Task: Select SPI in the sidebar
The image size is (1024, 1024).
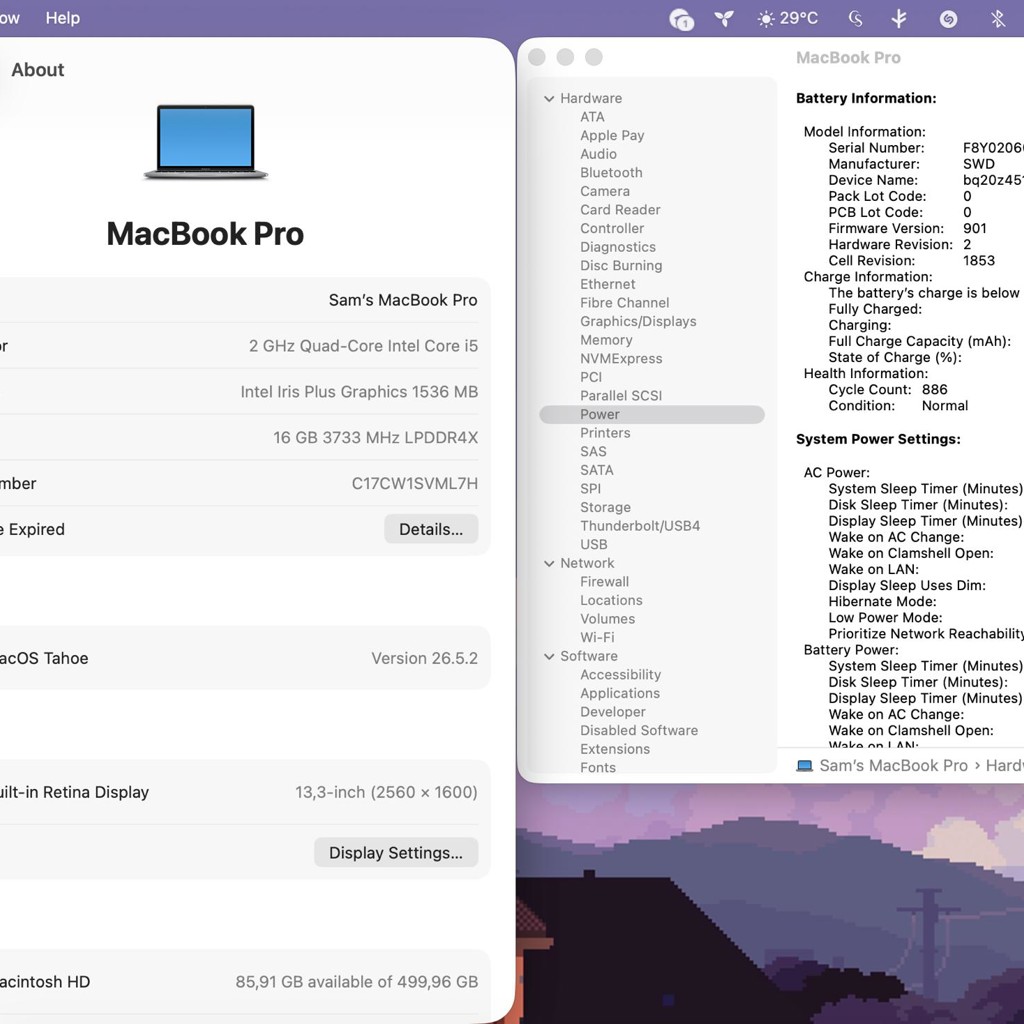Action: coord(590,489)
